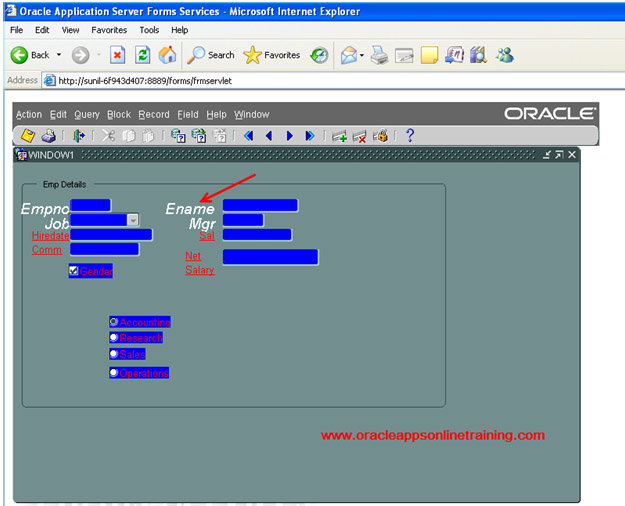This screenshot has width=625, height=506.
Task: Expand the Job dropdown list
Action: (133, 220)
